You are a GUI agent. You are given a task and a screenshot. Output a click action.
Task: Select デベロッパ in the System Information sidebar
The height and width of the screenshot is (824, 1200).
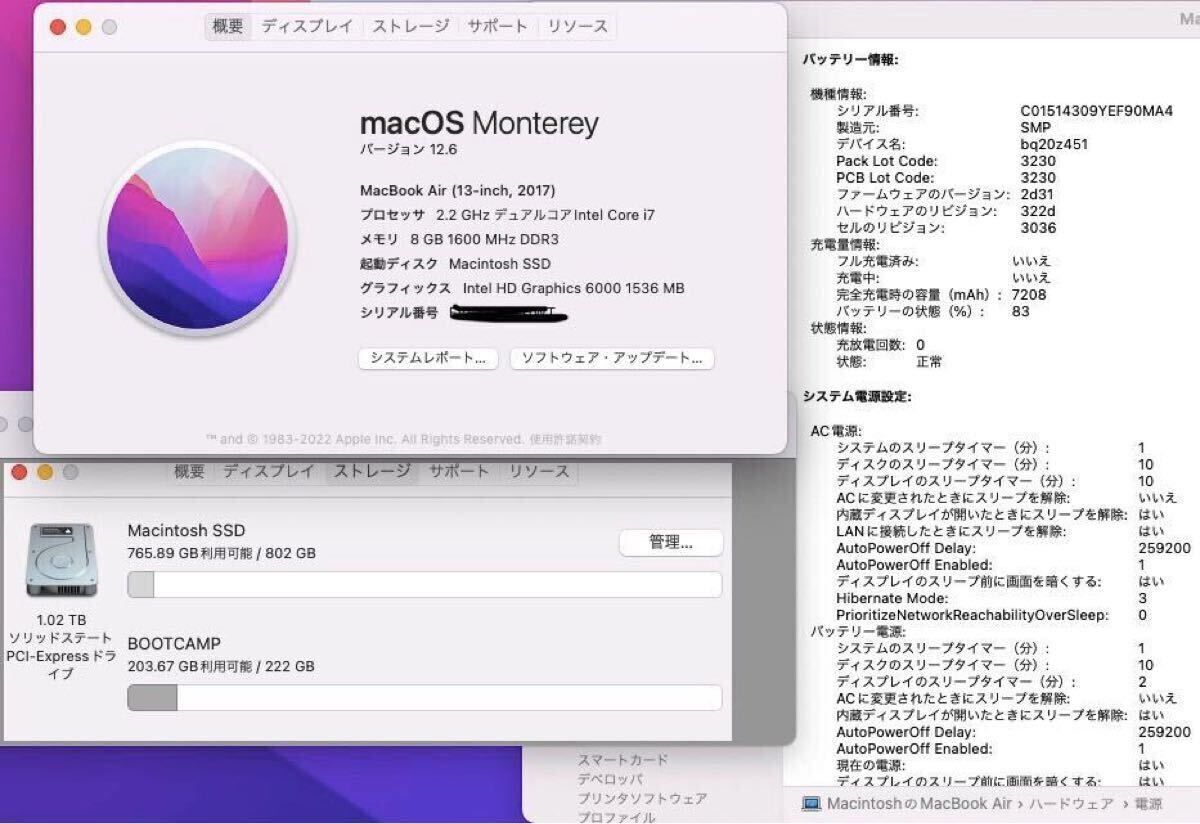click(x=610, y=779)
